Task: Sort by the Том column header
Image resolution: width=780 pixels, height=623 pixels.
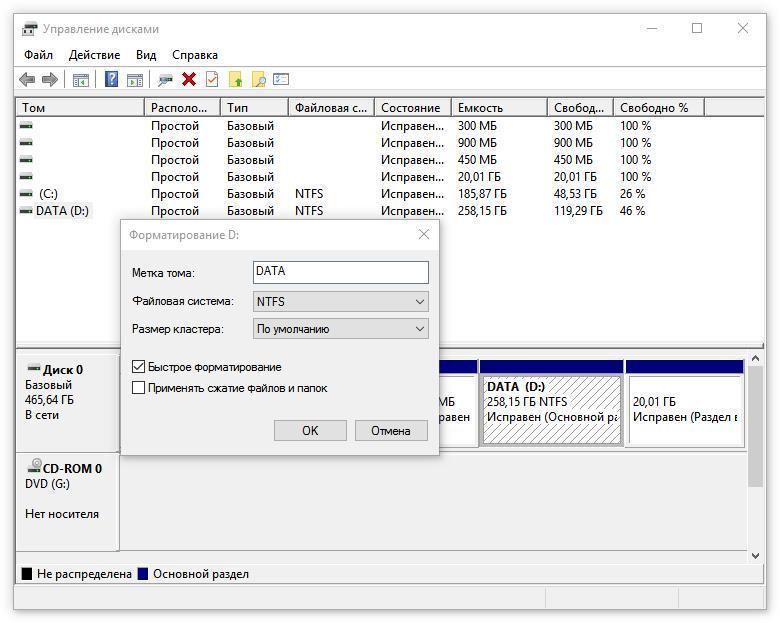Action: 80,107
